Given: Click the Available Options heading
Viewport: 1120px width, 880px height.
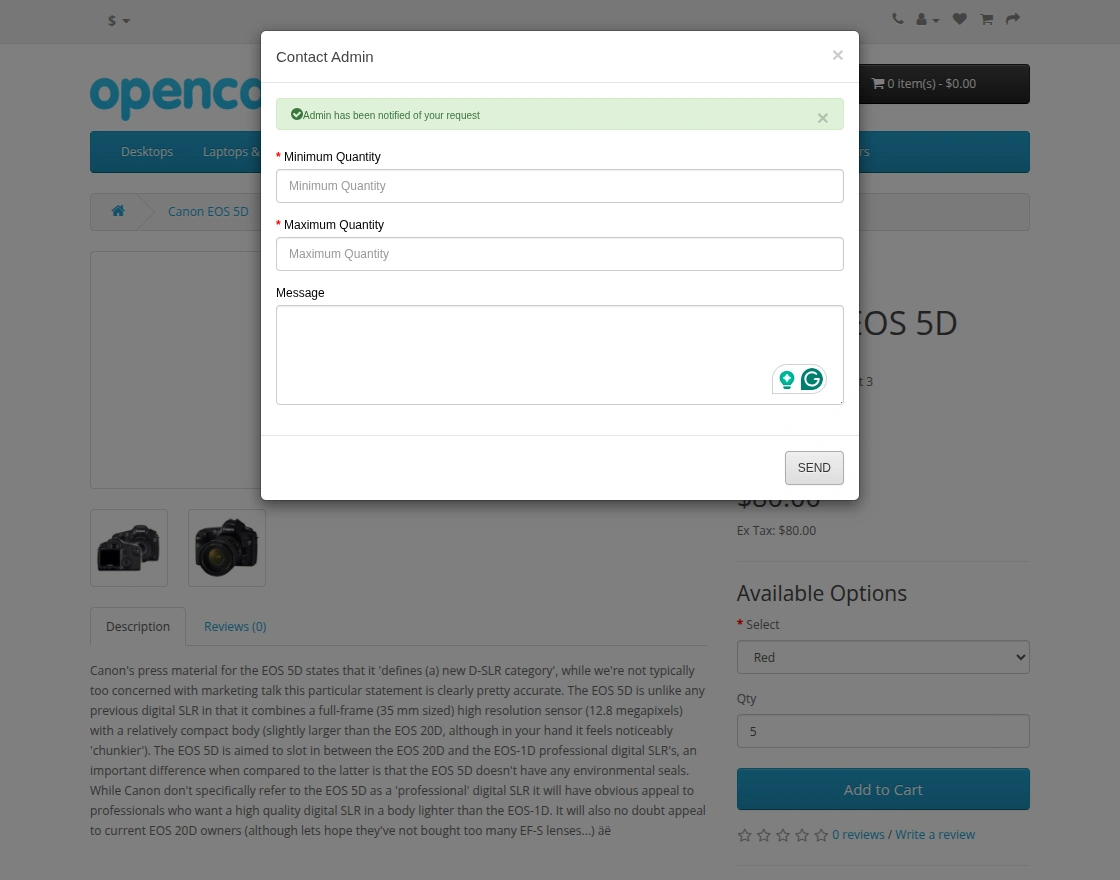Looking at the screenshot, I should click(821, 593).
